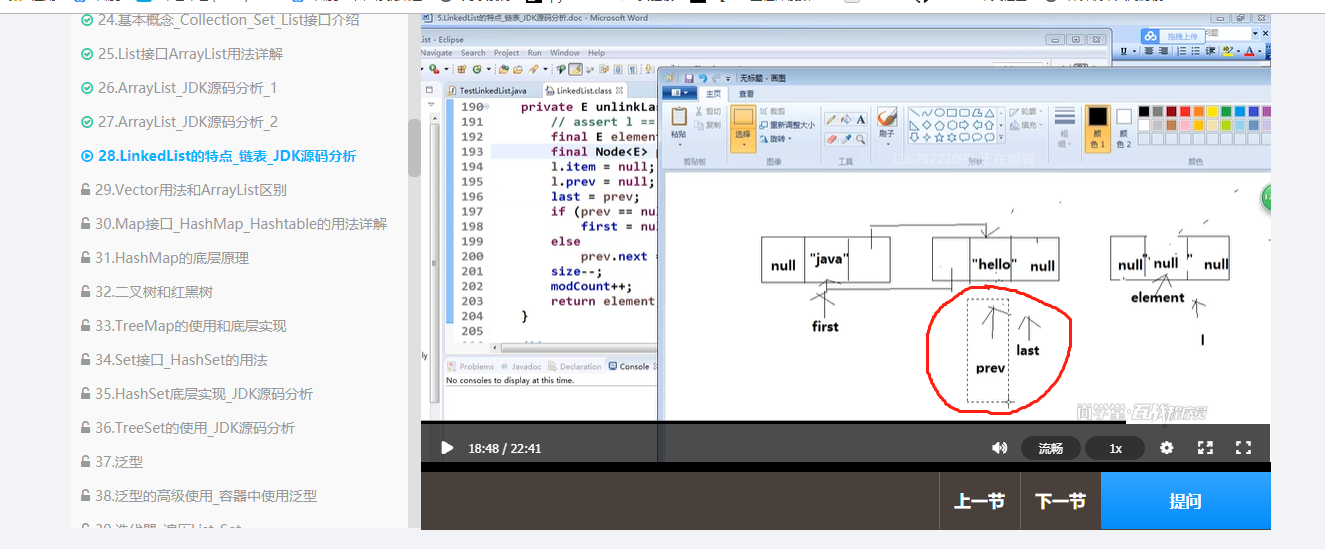The image size is (1325, 549).
Task: Open lesson 38 泛型的高级使用
Action: [199, 496]
